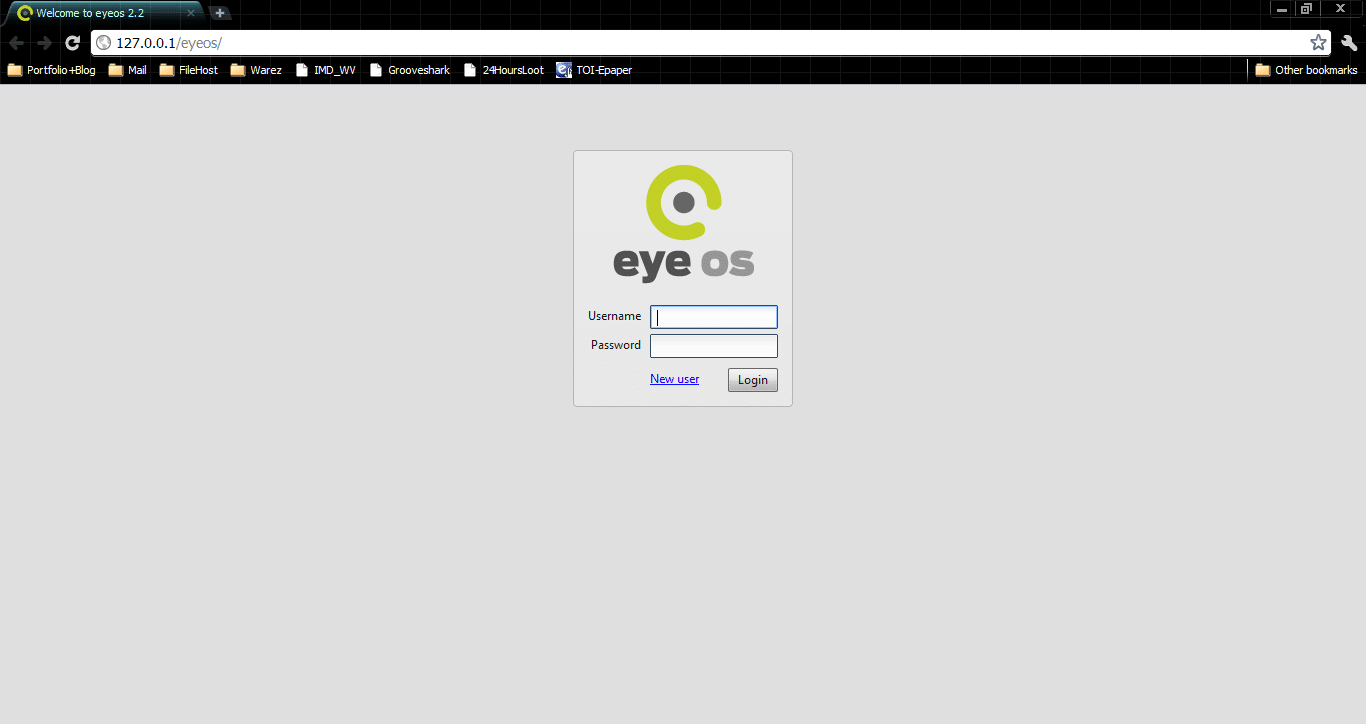Click the address bar showing 127.0.0.1/eyeos/
This screenshot has height=724, width=1366.
710,43
